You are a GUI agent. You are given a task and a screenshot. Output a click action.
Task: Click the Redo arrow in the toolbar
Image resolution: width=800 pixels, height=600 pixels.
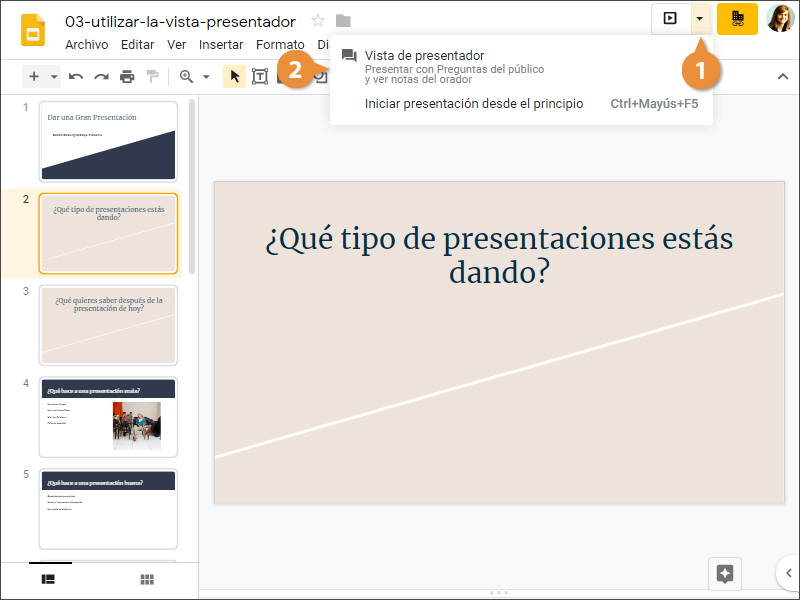click(x=101, y=76)
